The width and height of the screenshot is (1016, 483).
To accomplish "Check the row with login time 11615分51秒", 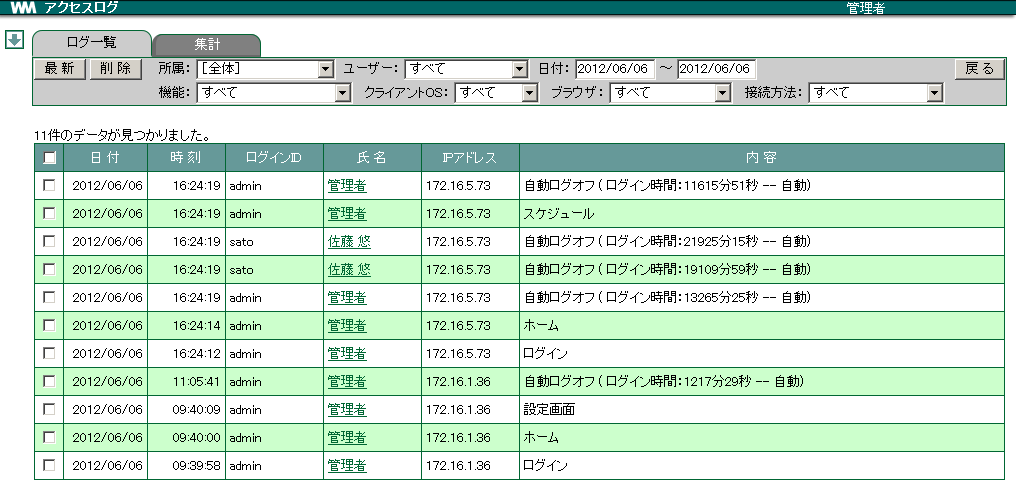I will click(49, 185).
